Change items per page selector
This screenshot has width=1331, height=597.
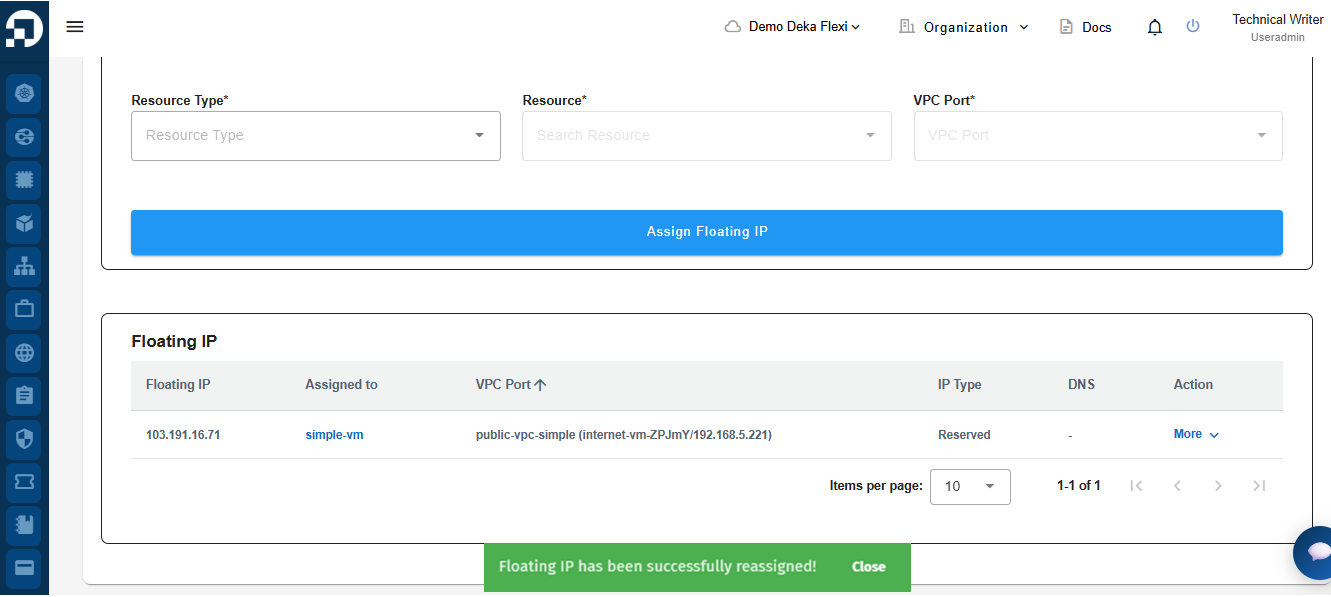click(x=970, y=486)
